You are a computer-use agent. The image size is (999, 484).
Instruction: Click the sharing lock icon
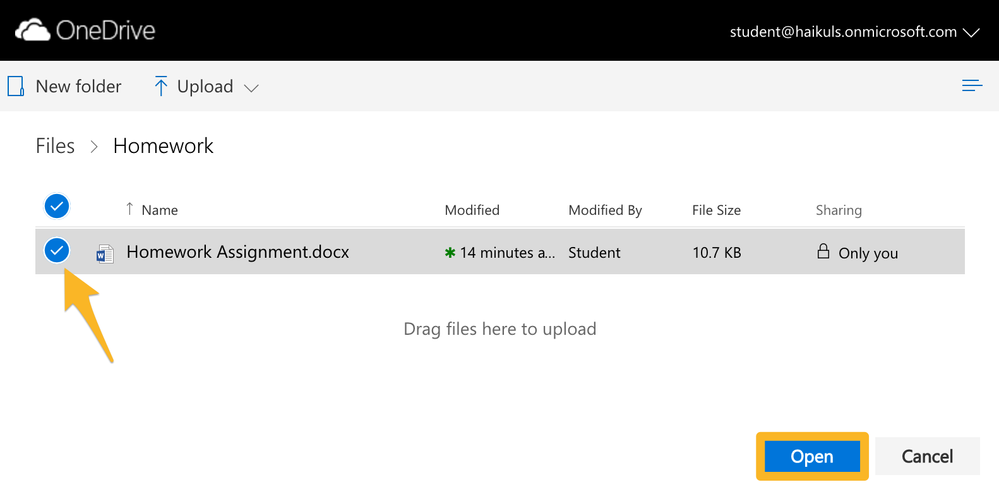[x=823, y=251]
